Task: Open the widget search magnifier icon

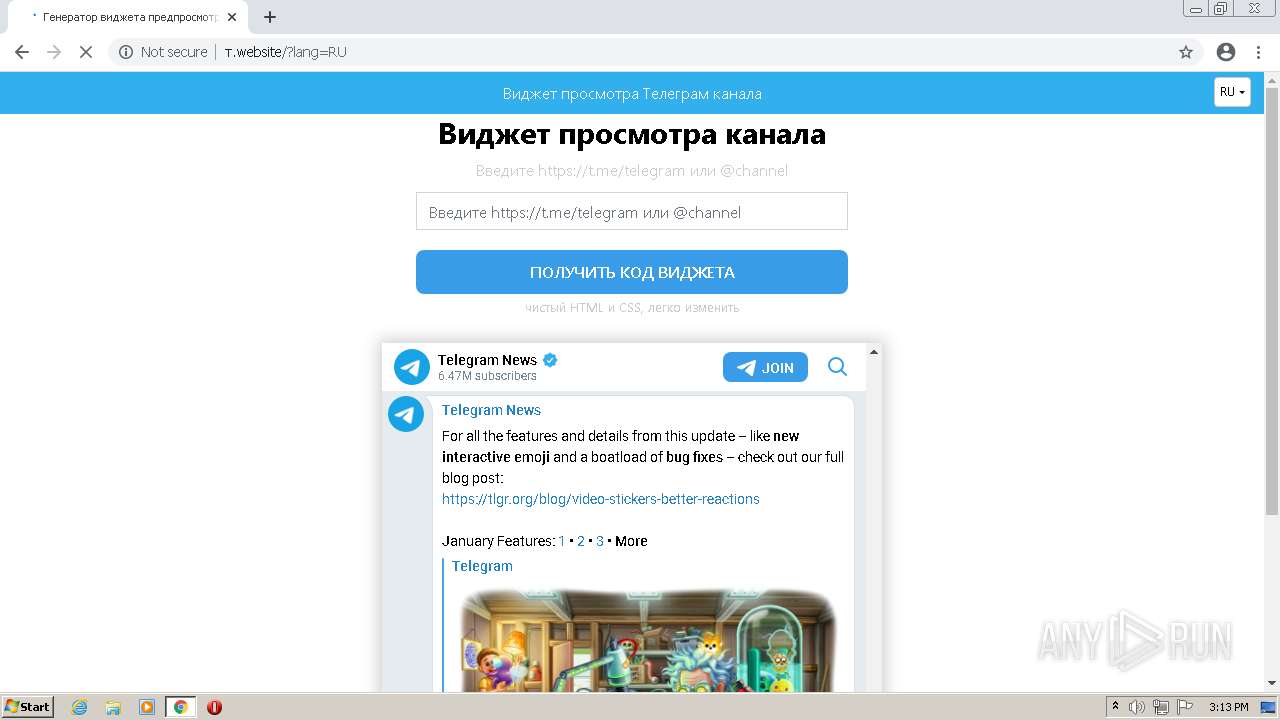Action: (837, 367)
